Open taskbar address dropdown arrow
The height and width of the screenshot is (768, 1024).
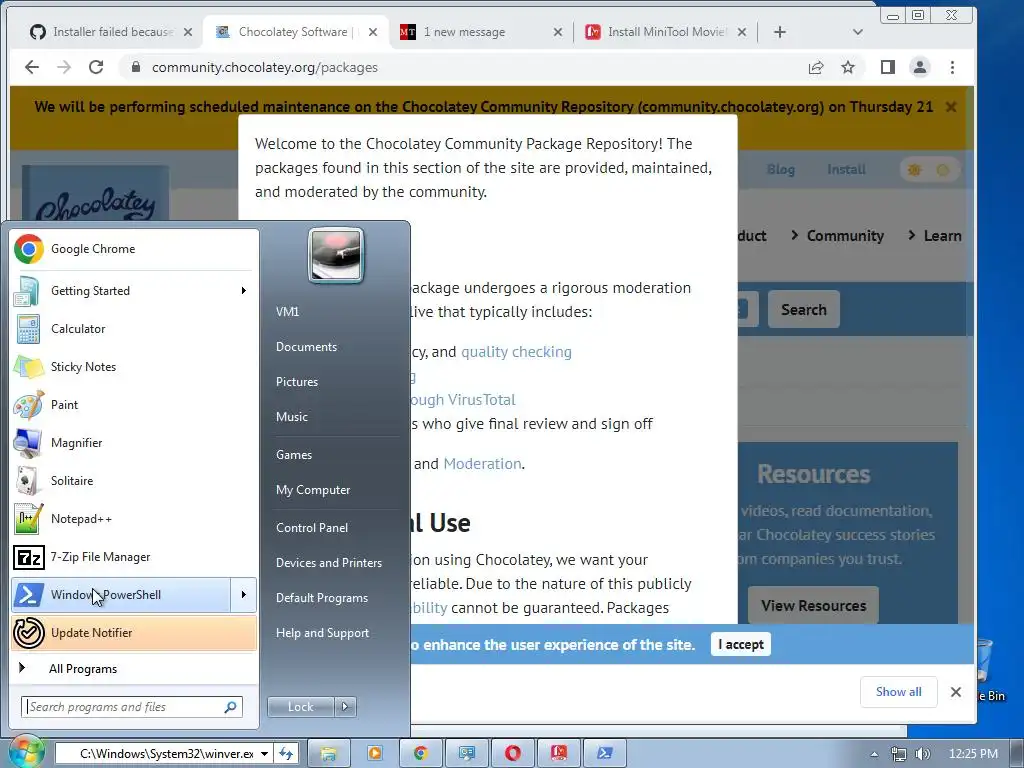(264, 754)
